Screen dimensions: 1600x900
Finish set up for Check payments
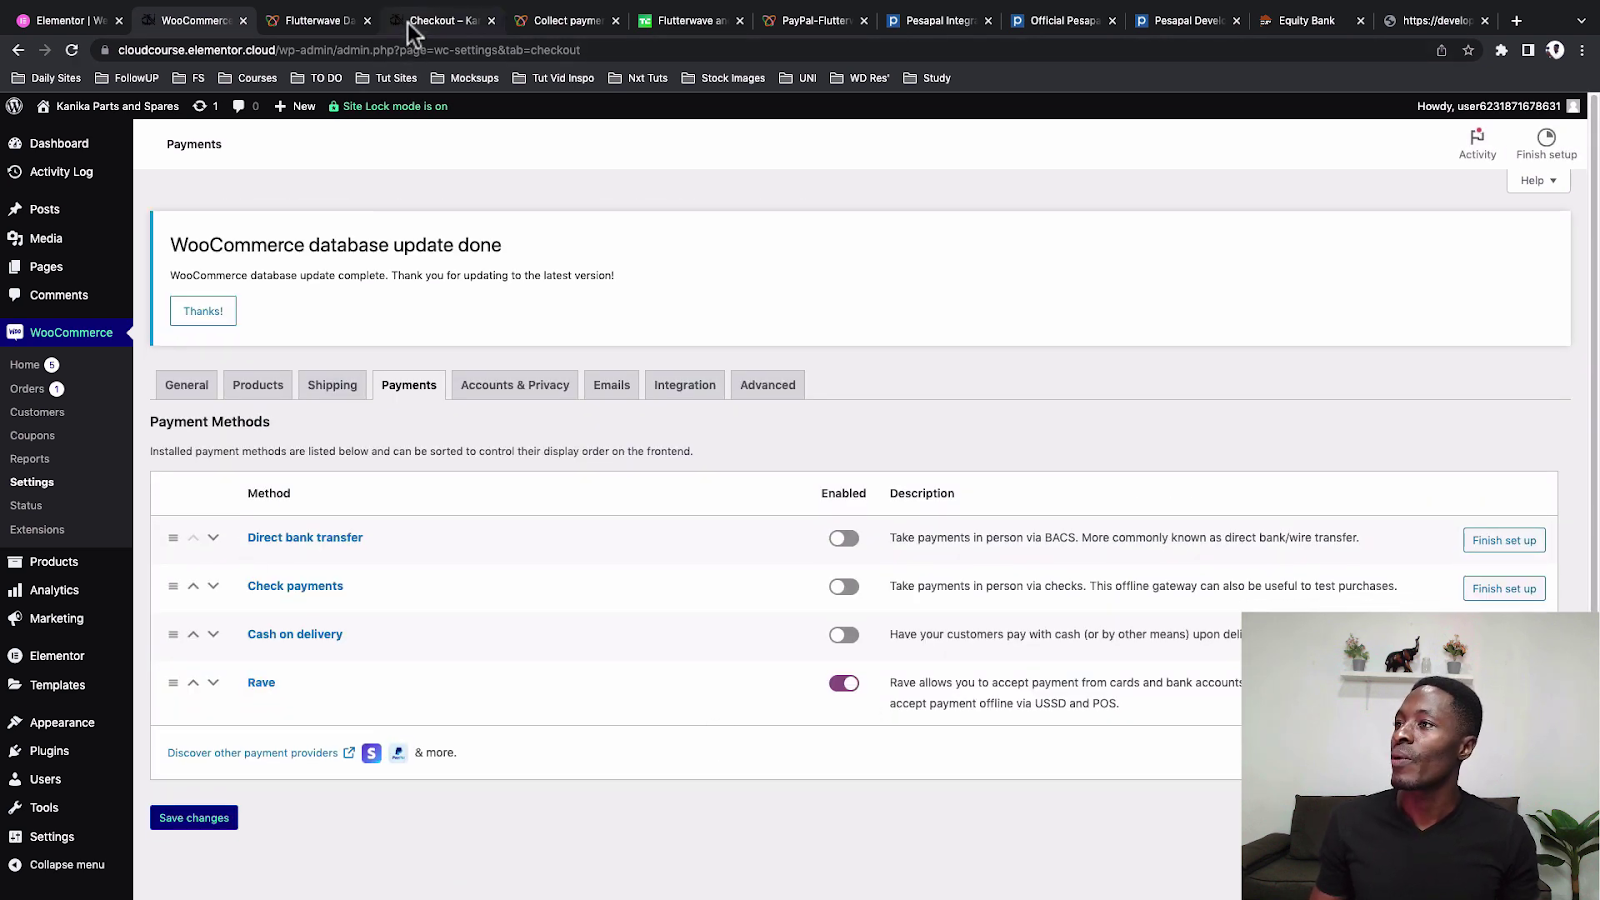tap(1504, 589)
